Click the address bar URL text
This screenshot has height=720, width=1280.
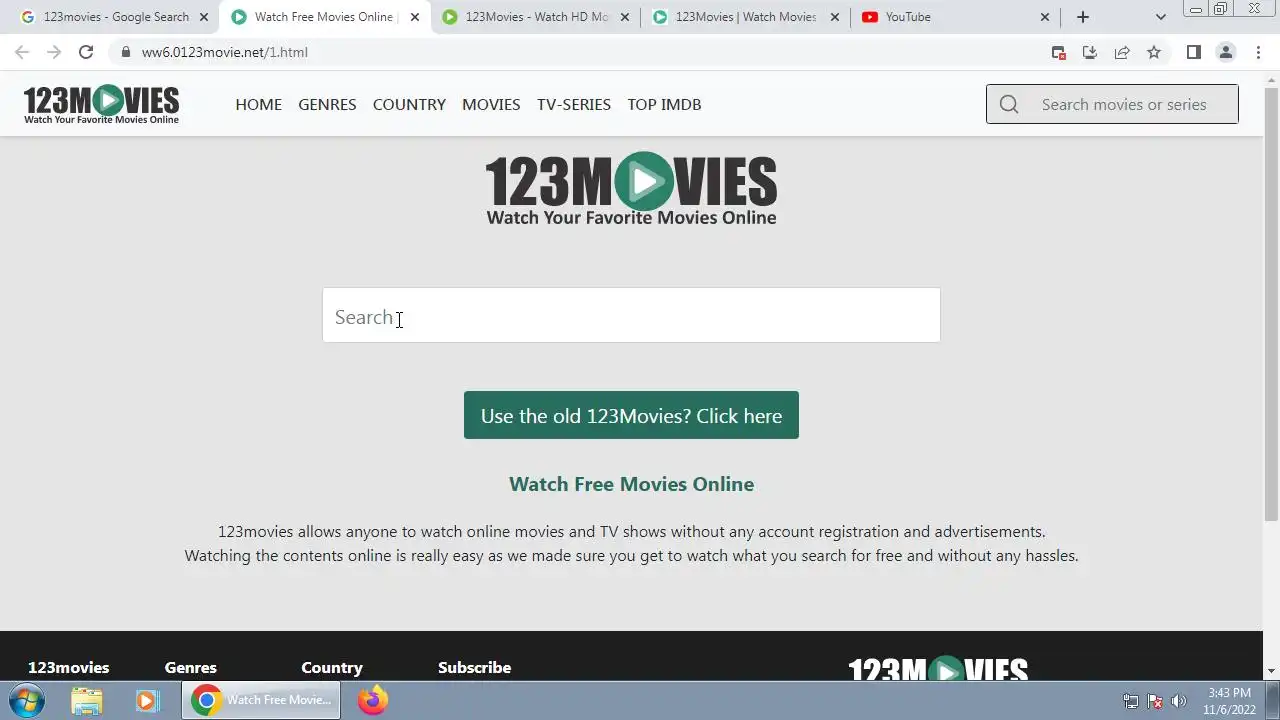(x=224, y=52)
